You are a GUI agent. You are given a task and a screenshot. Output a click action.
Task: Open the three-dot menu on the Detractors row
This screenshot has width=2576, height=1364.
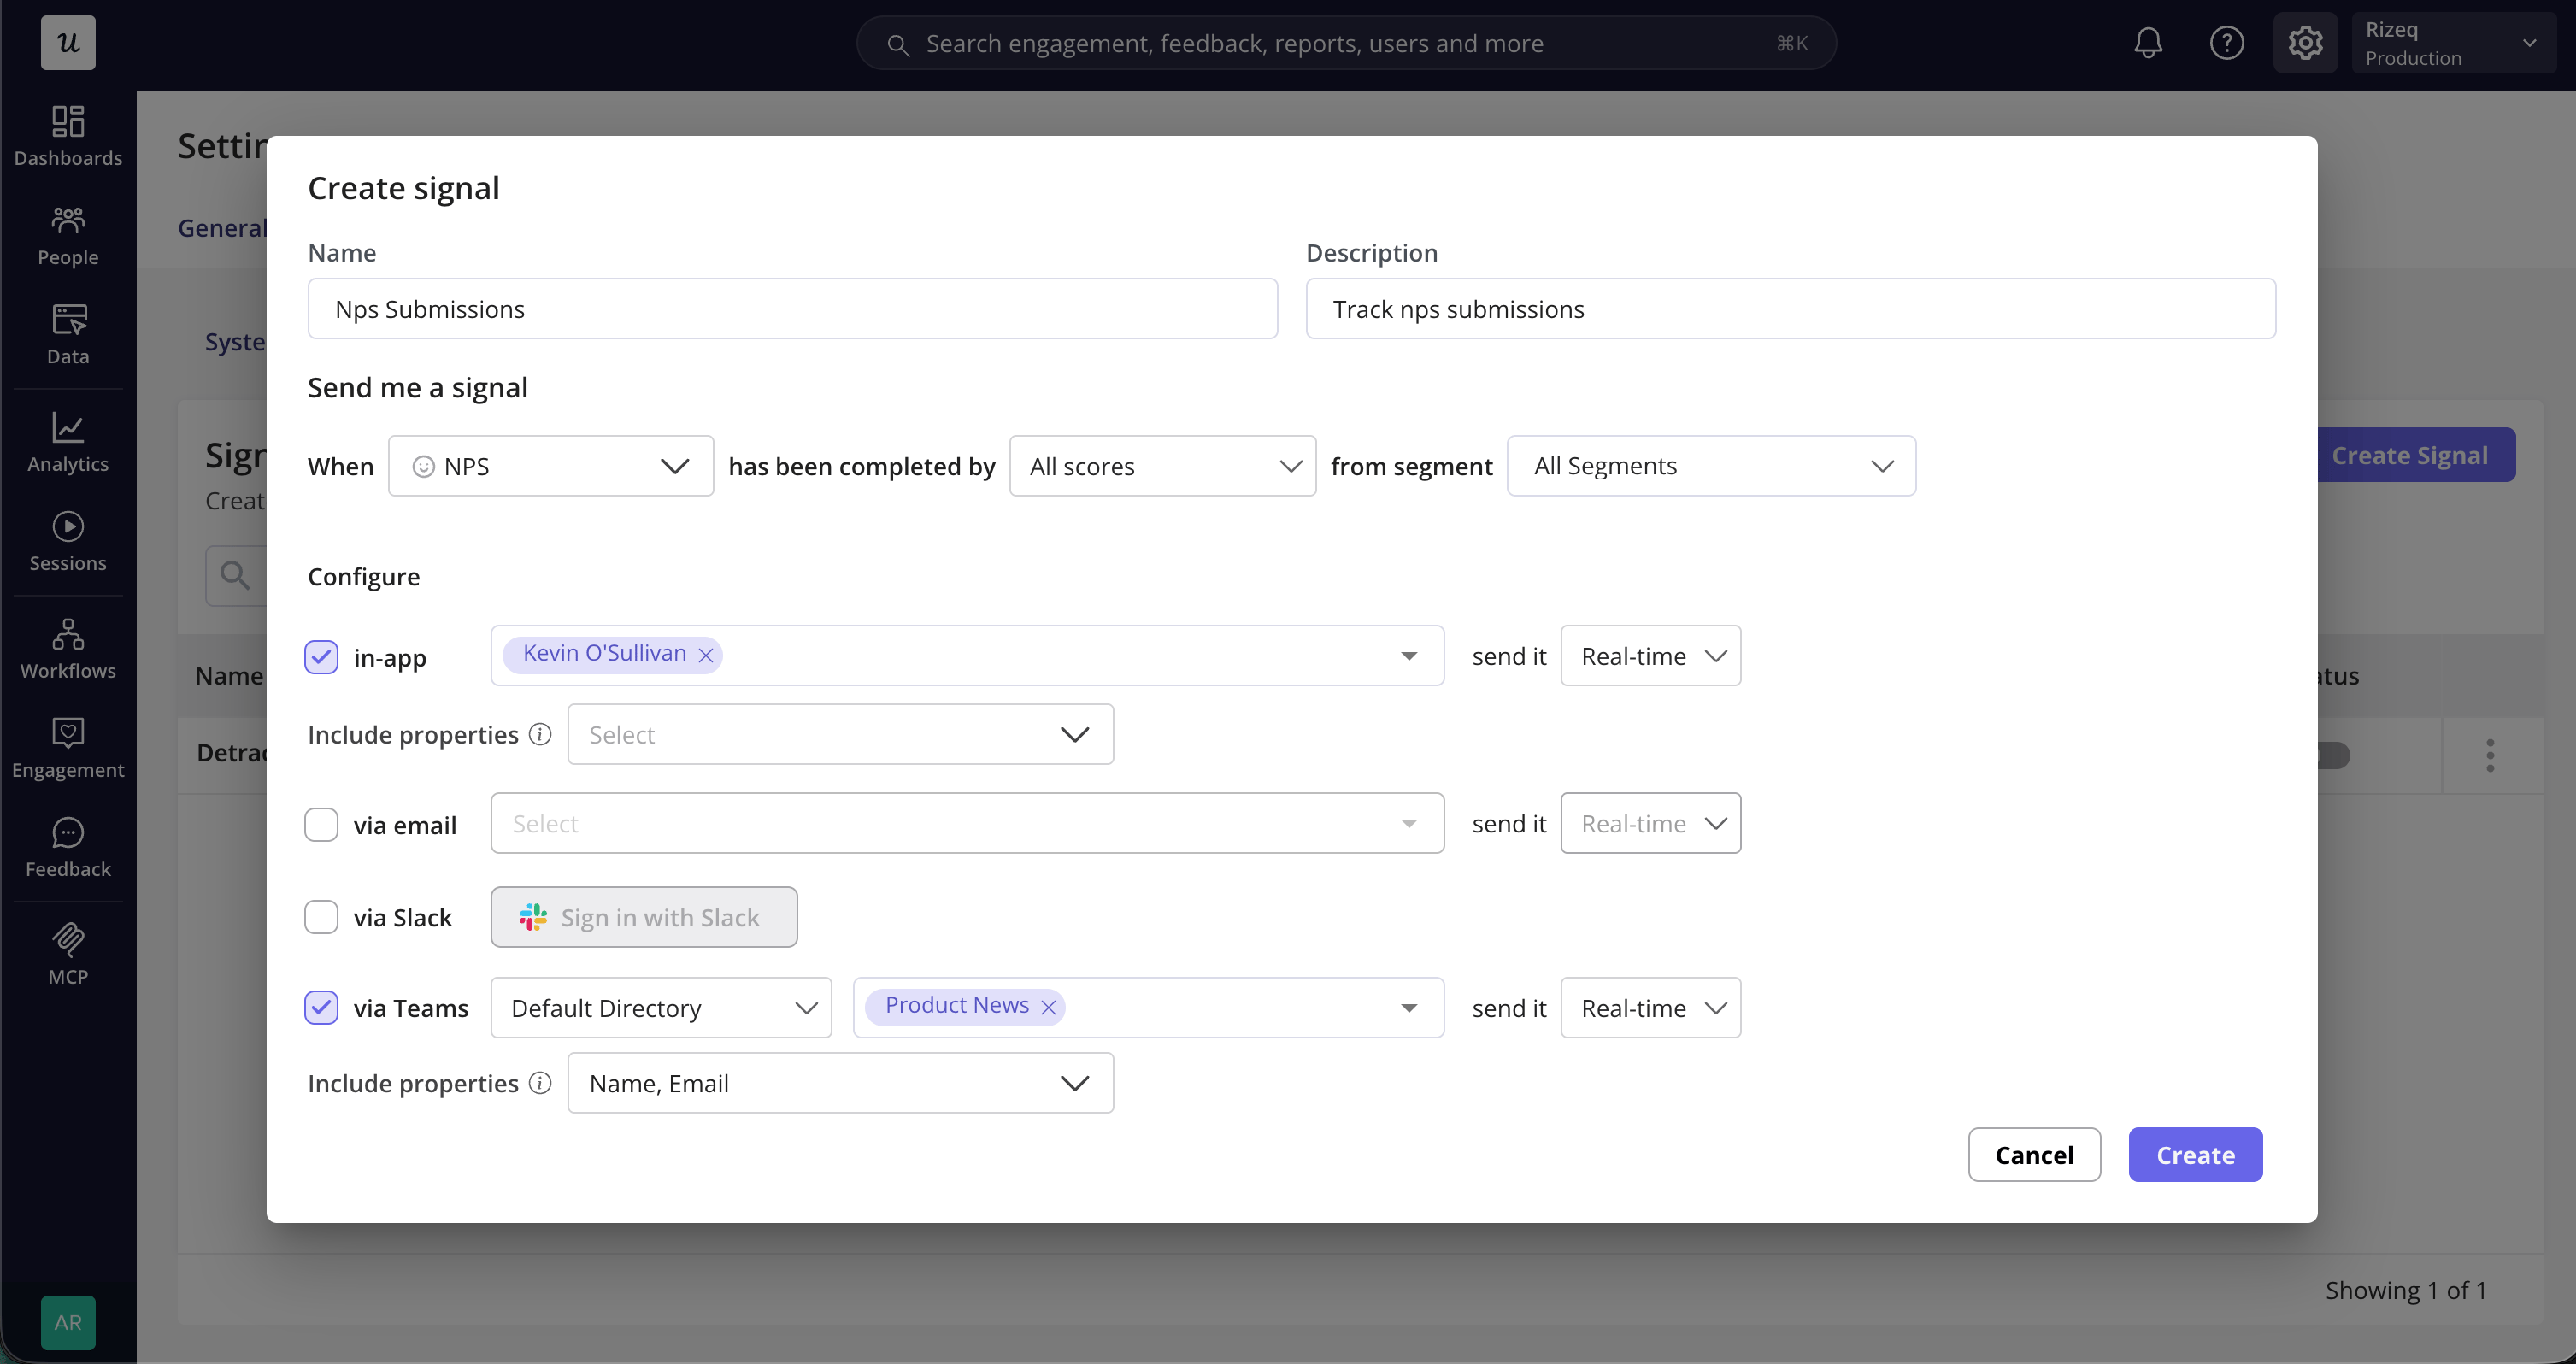(x=2490, y=755)
